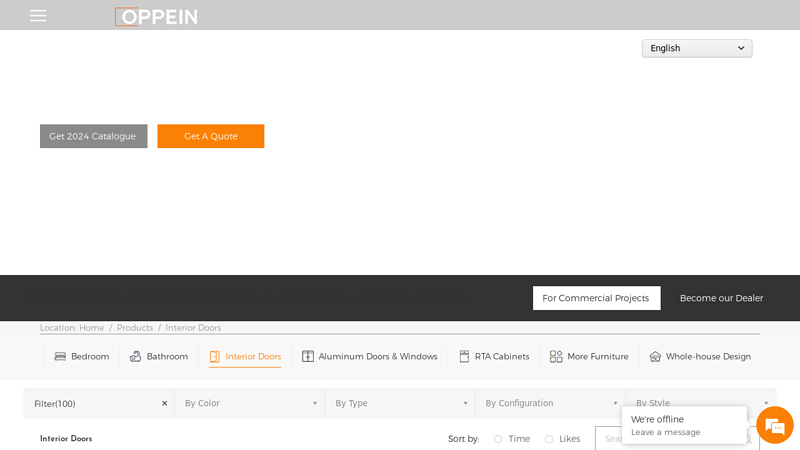Click the Become our Dealer link
Image resolution: width=800 pixels, height=450 pixels.
pyautogui.click(x=721, y=298)
